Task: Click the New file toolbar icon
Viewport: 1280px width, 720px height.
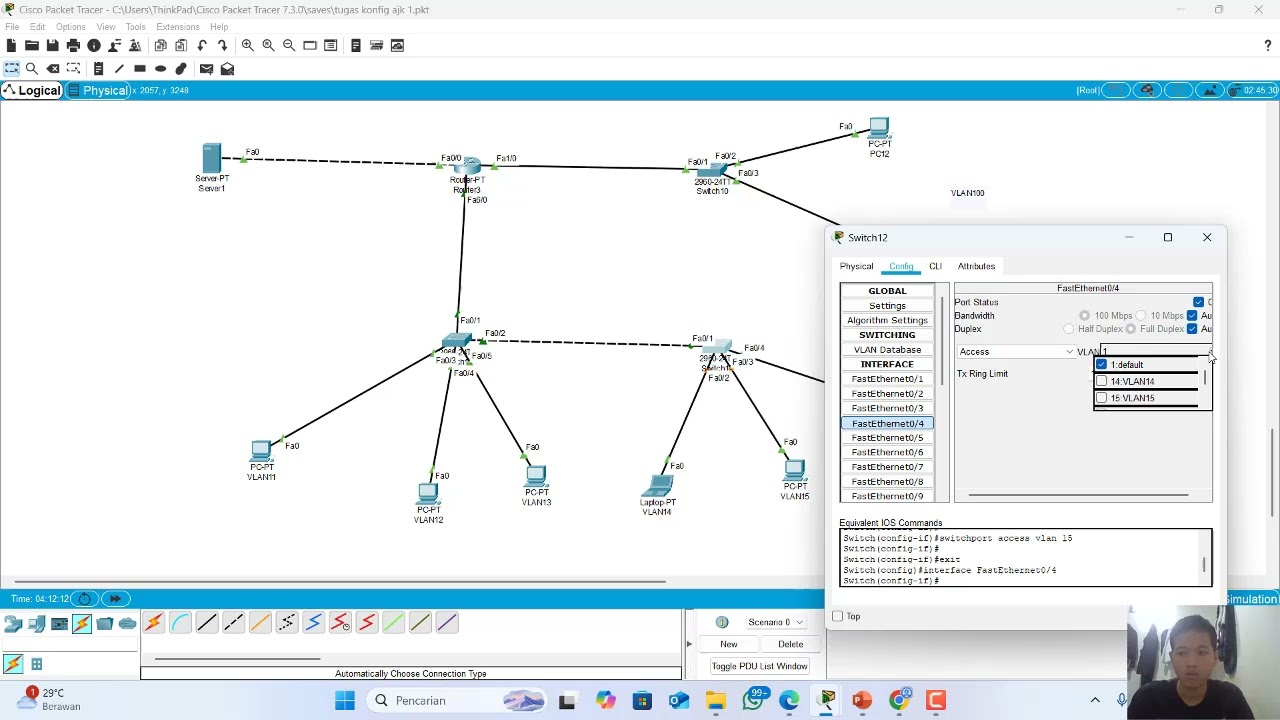Action: tap(11, 45)
